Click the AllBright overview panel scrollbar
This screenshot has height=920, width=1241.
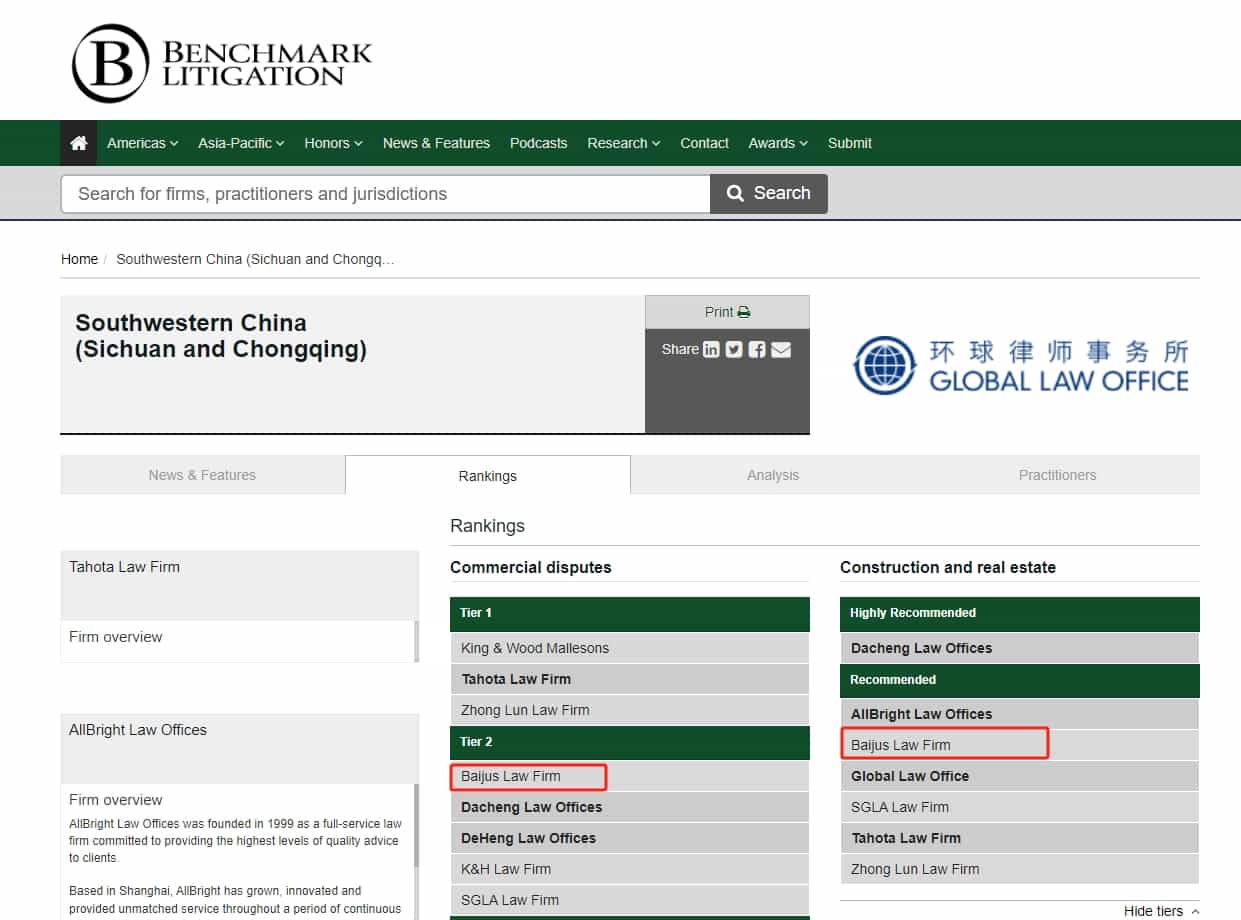[x=416, y=826]
